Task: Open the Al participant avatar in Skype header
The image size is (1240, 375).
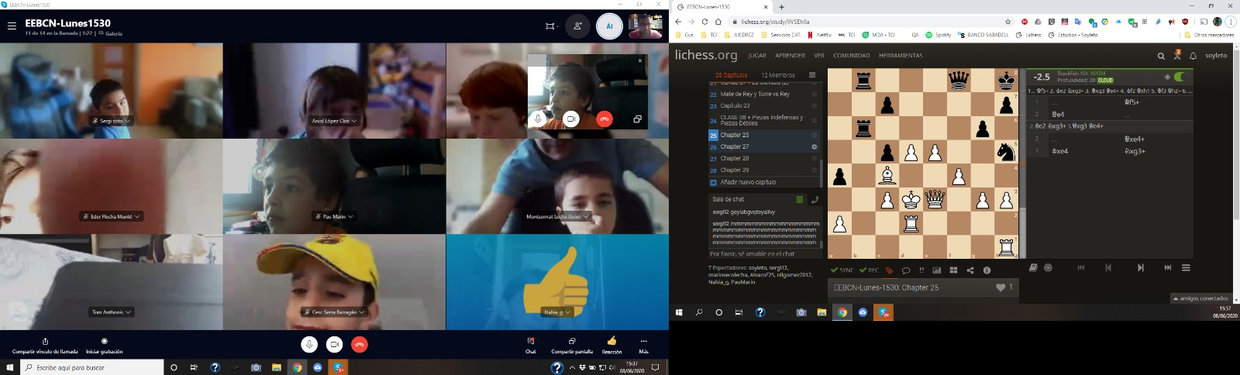Action: (x=610, y=27)
